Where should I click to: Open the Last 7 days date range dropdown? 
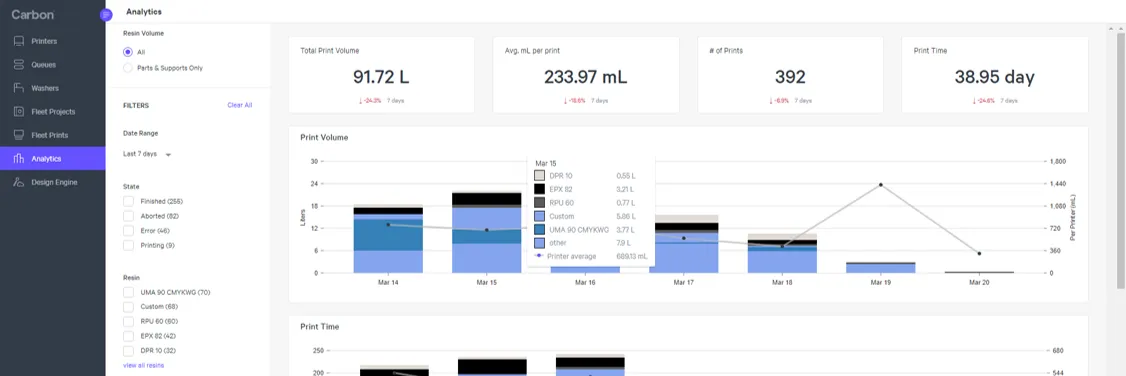point(148,154)
